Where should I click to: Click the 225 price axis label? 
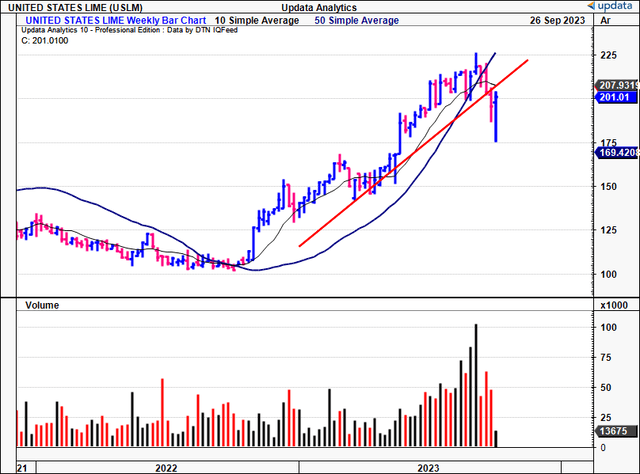[x=608, y=55]
